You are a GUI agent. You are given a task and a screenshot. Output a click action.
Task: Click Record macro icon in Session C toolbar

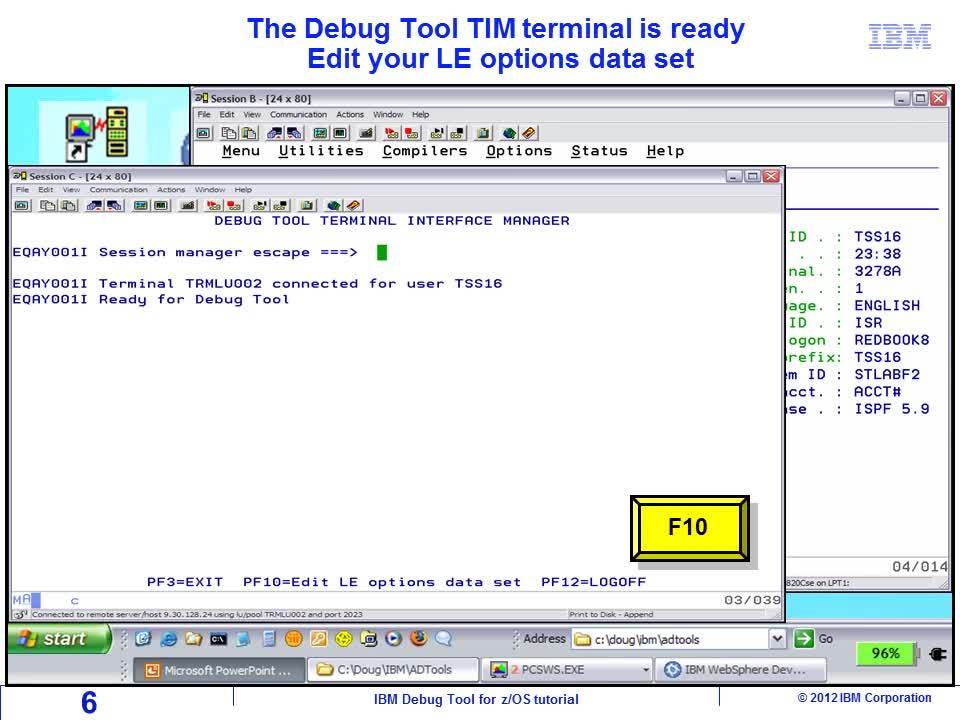(214, 206)
